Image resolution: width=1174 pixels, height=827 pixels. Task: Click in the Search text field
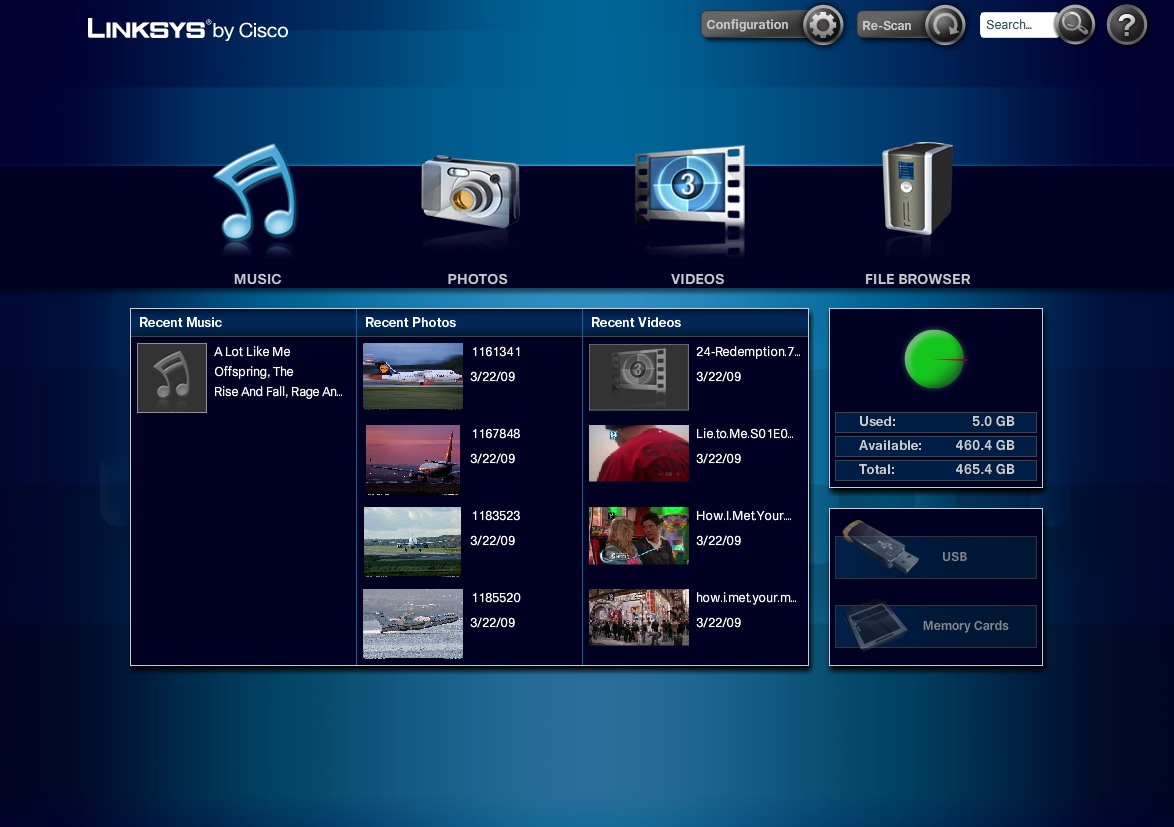pos(1015,25)
